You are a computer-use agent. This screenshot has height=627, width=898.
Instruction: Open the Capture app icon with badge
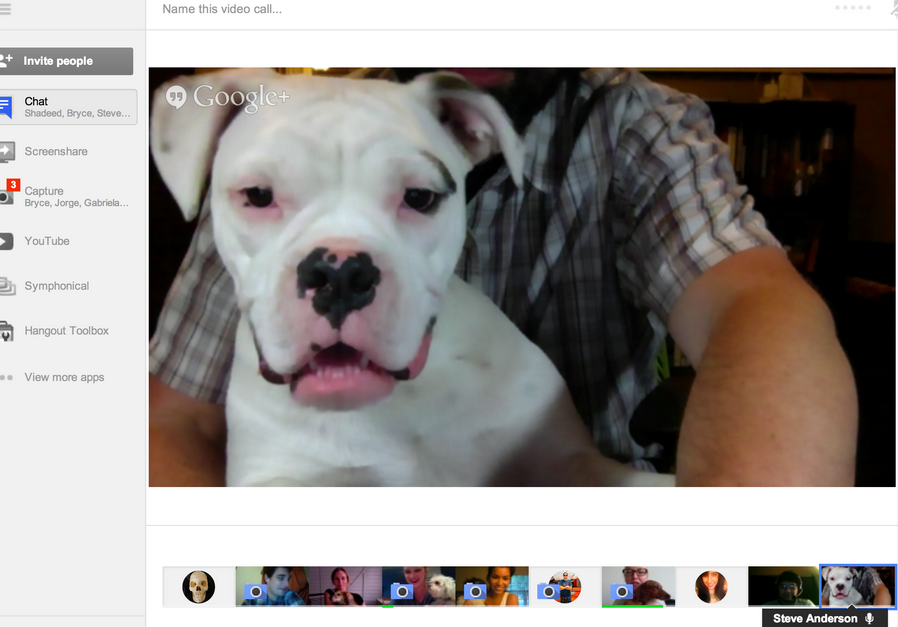6,193
